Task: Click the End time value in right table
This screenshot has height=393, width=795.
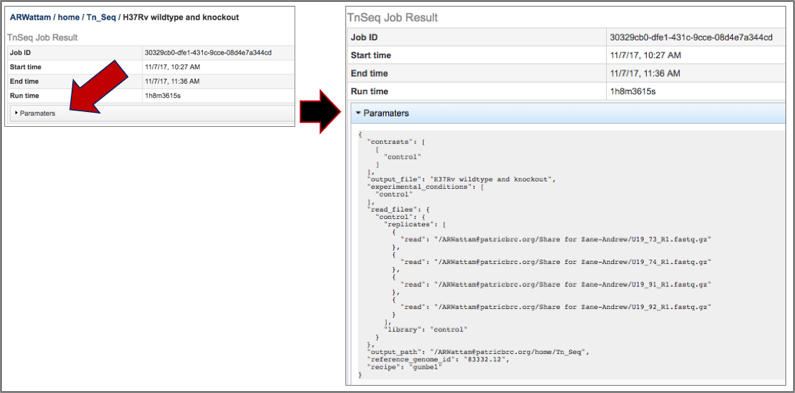Action: (x=645, y=74)
